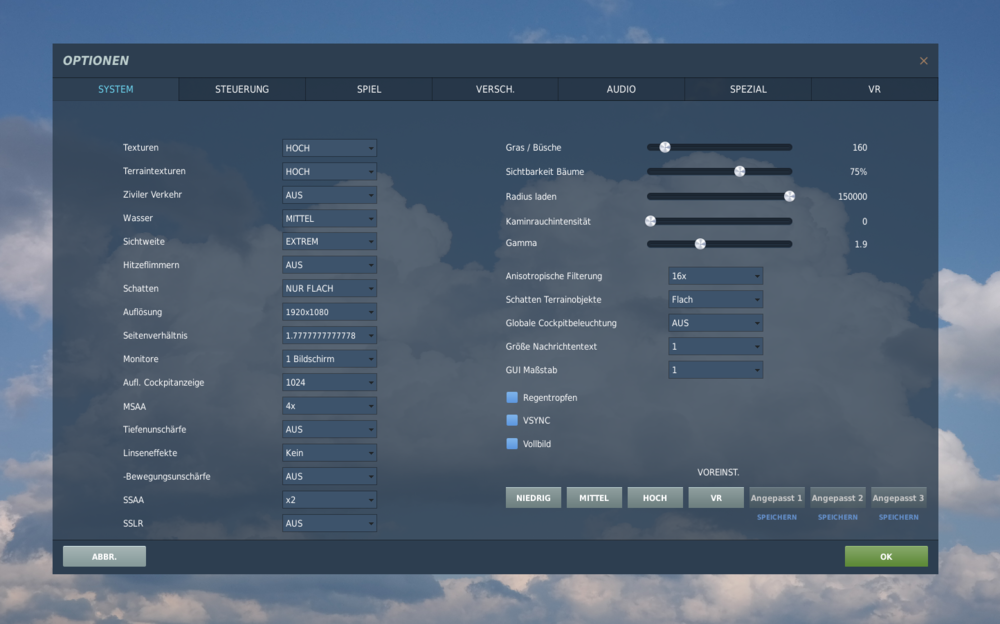Open the Texturen quality dropdown
1000x624 pixels.
point(329,147)
